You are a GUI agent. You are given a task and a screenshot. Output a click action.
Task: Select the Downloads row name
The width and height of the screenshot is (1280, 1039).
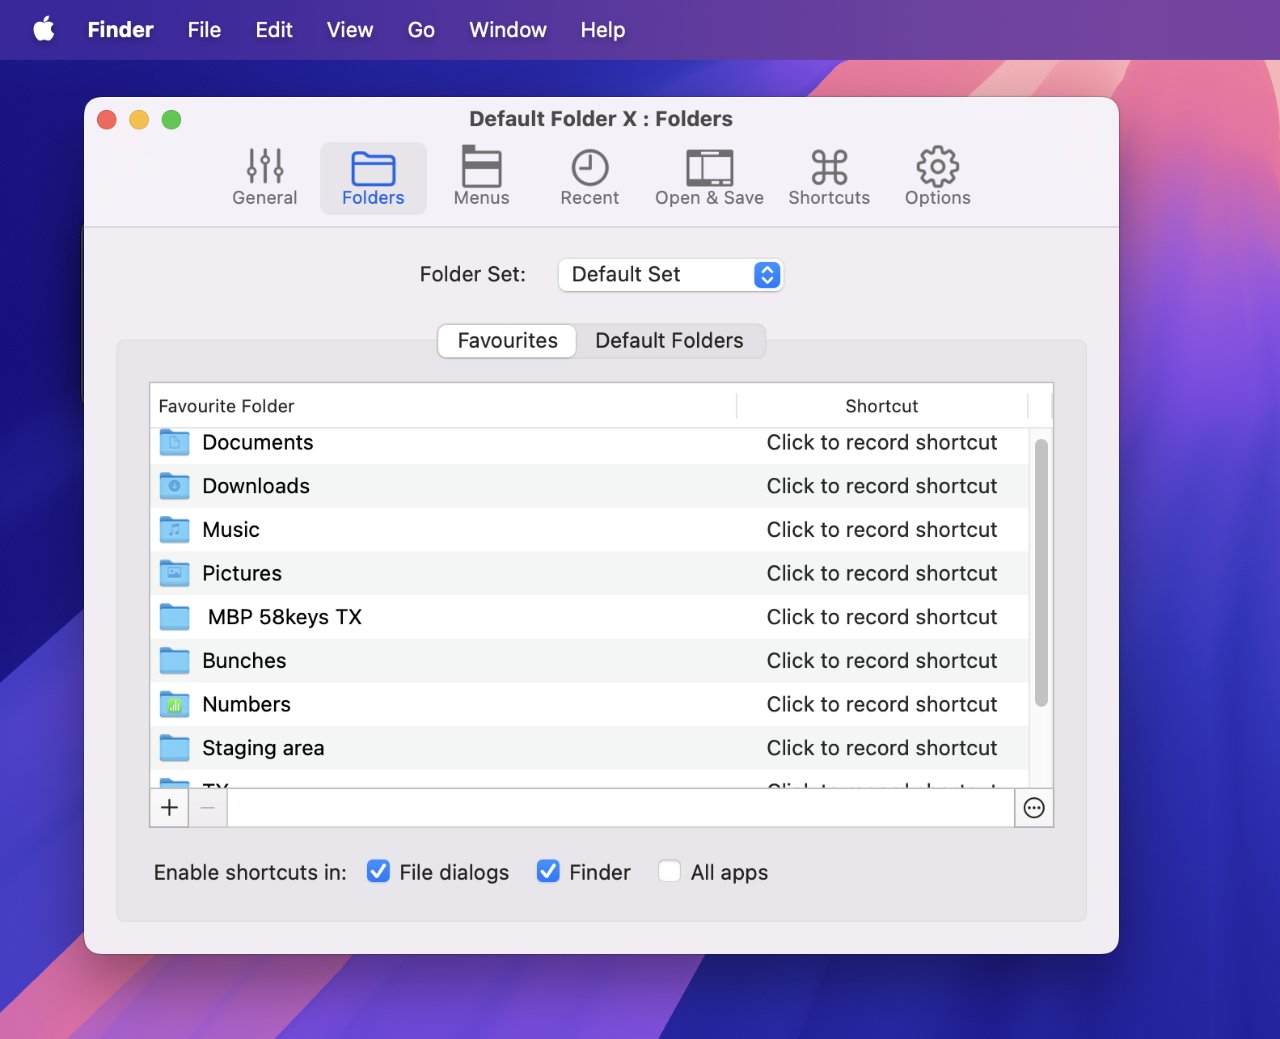[256, 486]
